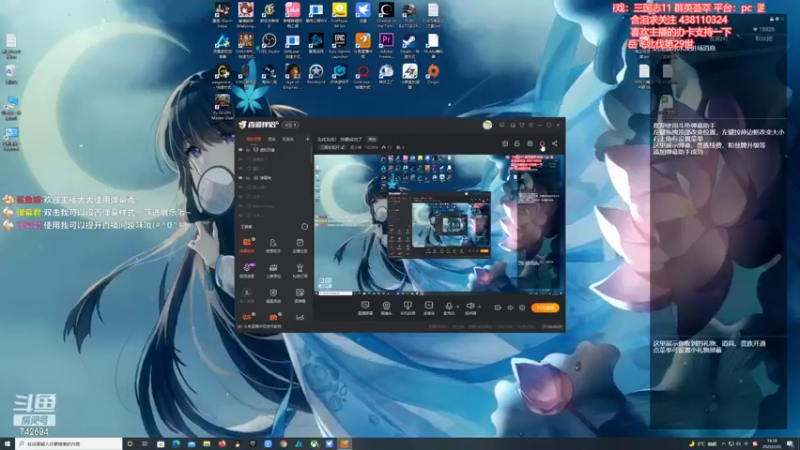Viewport: 800px width, 450px height.
Task: Open the microphone dropdown arrow
Action: (457, 307)
